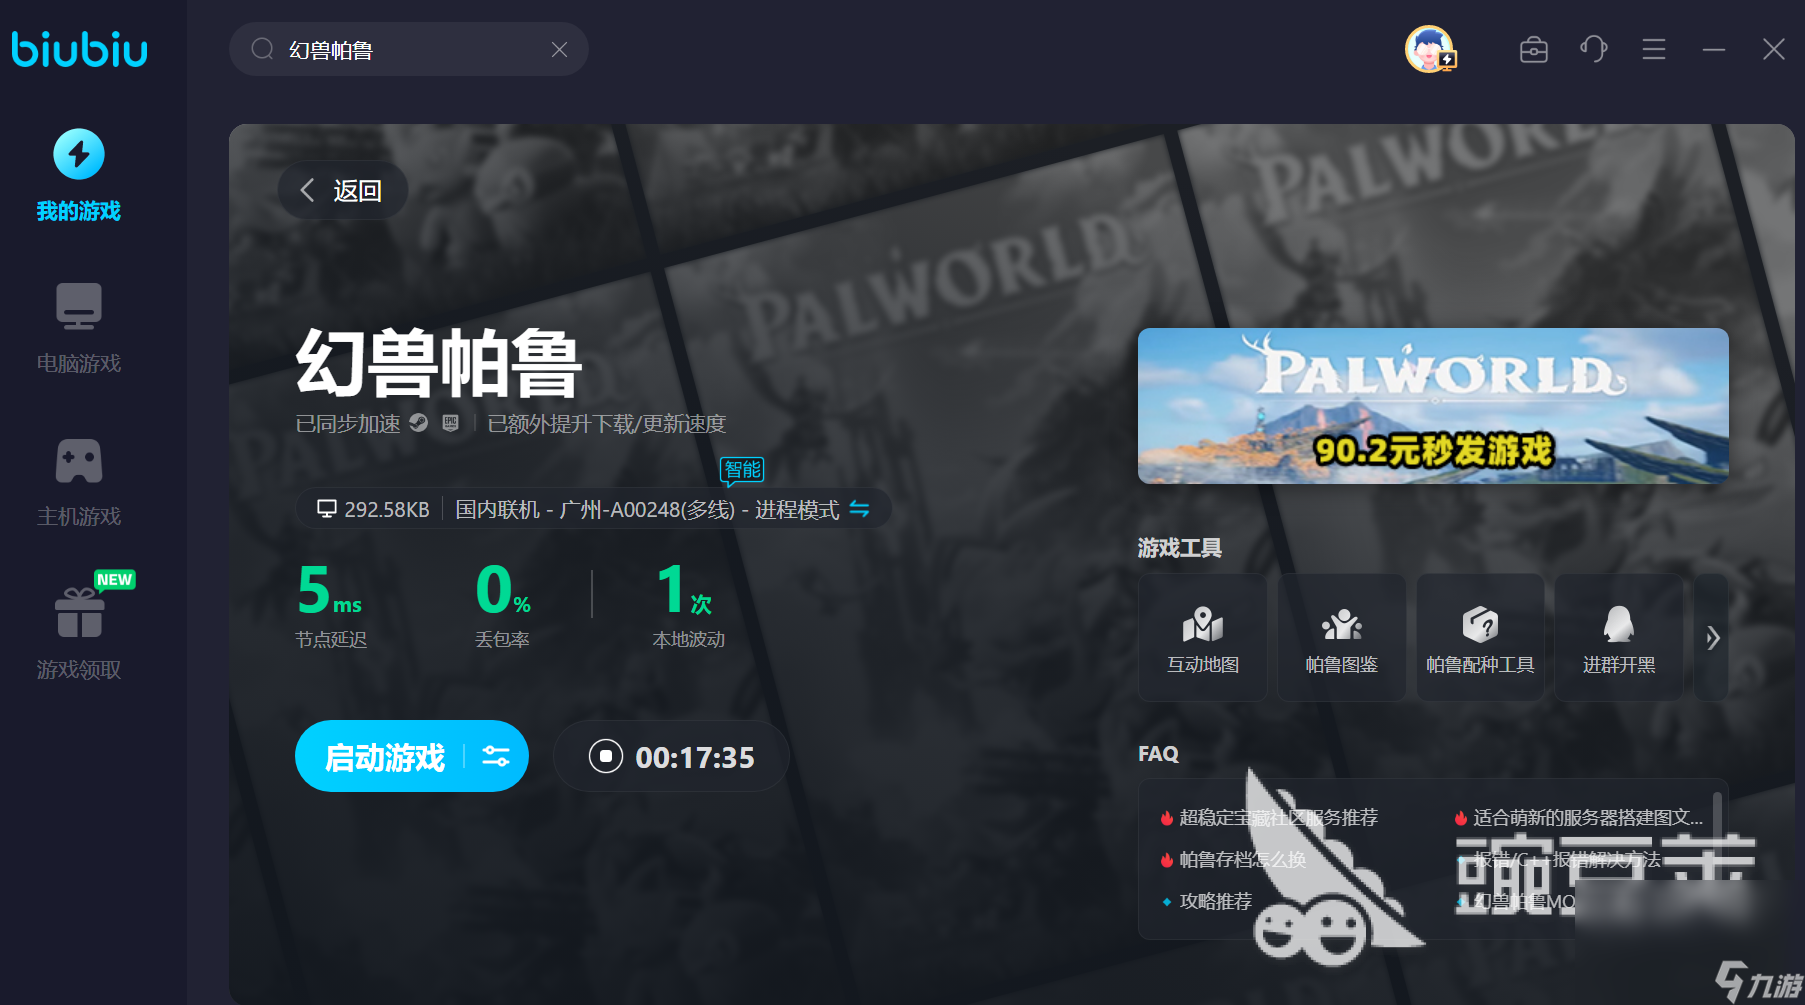Open the 帕鲁配种工具 breeding tool

tap(1480, 637)
